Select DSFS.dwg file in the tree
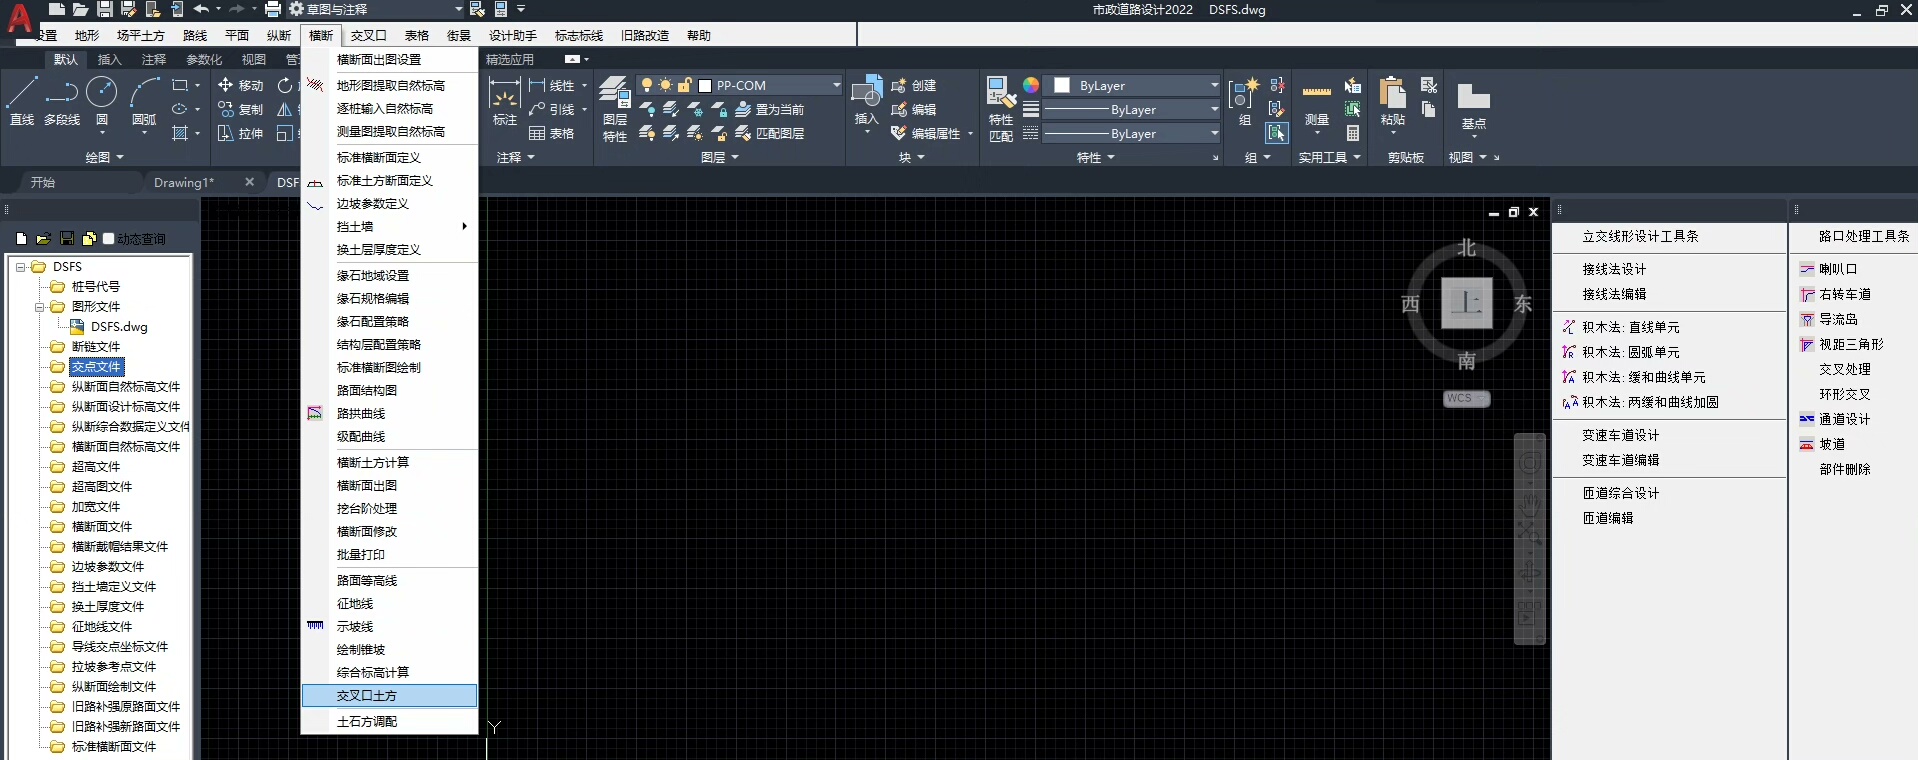Image resolution: width=1918 pixels, height=760 pixels. 119,327
